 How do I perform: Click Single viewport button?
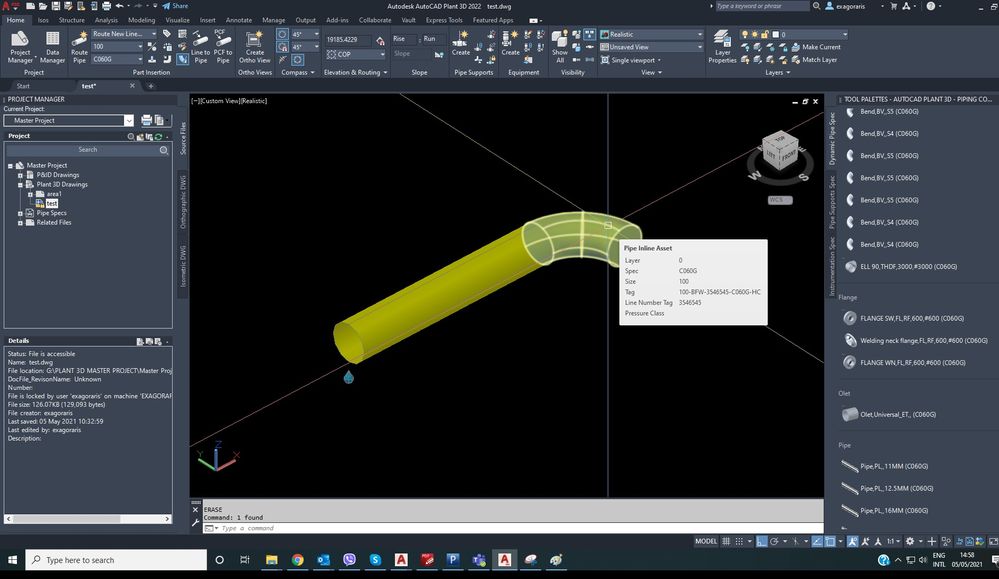(x=631, y=60)
